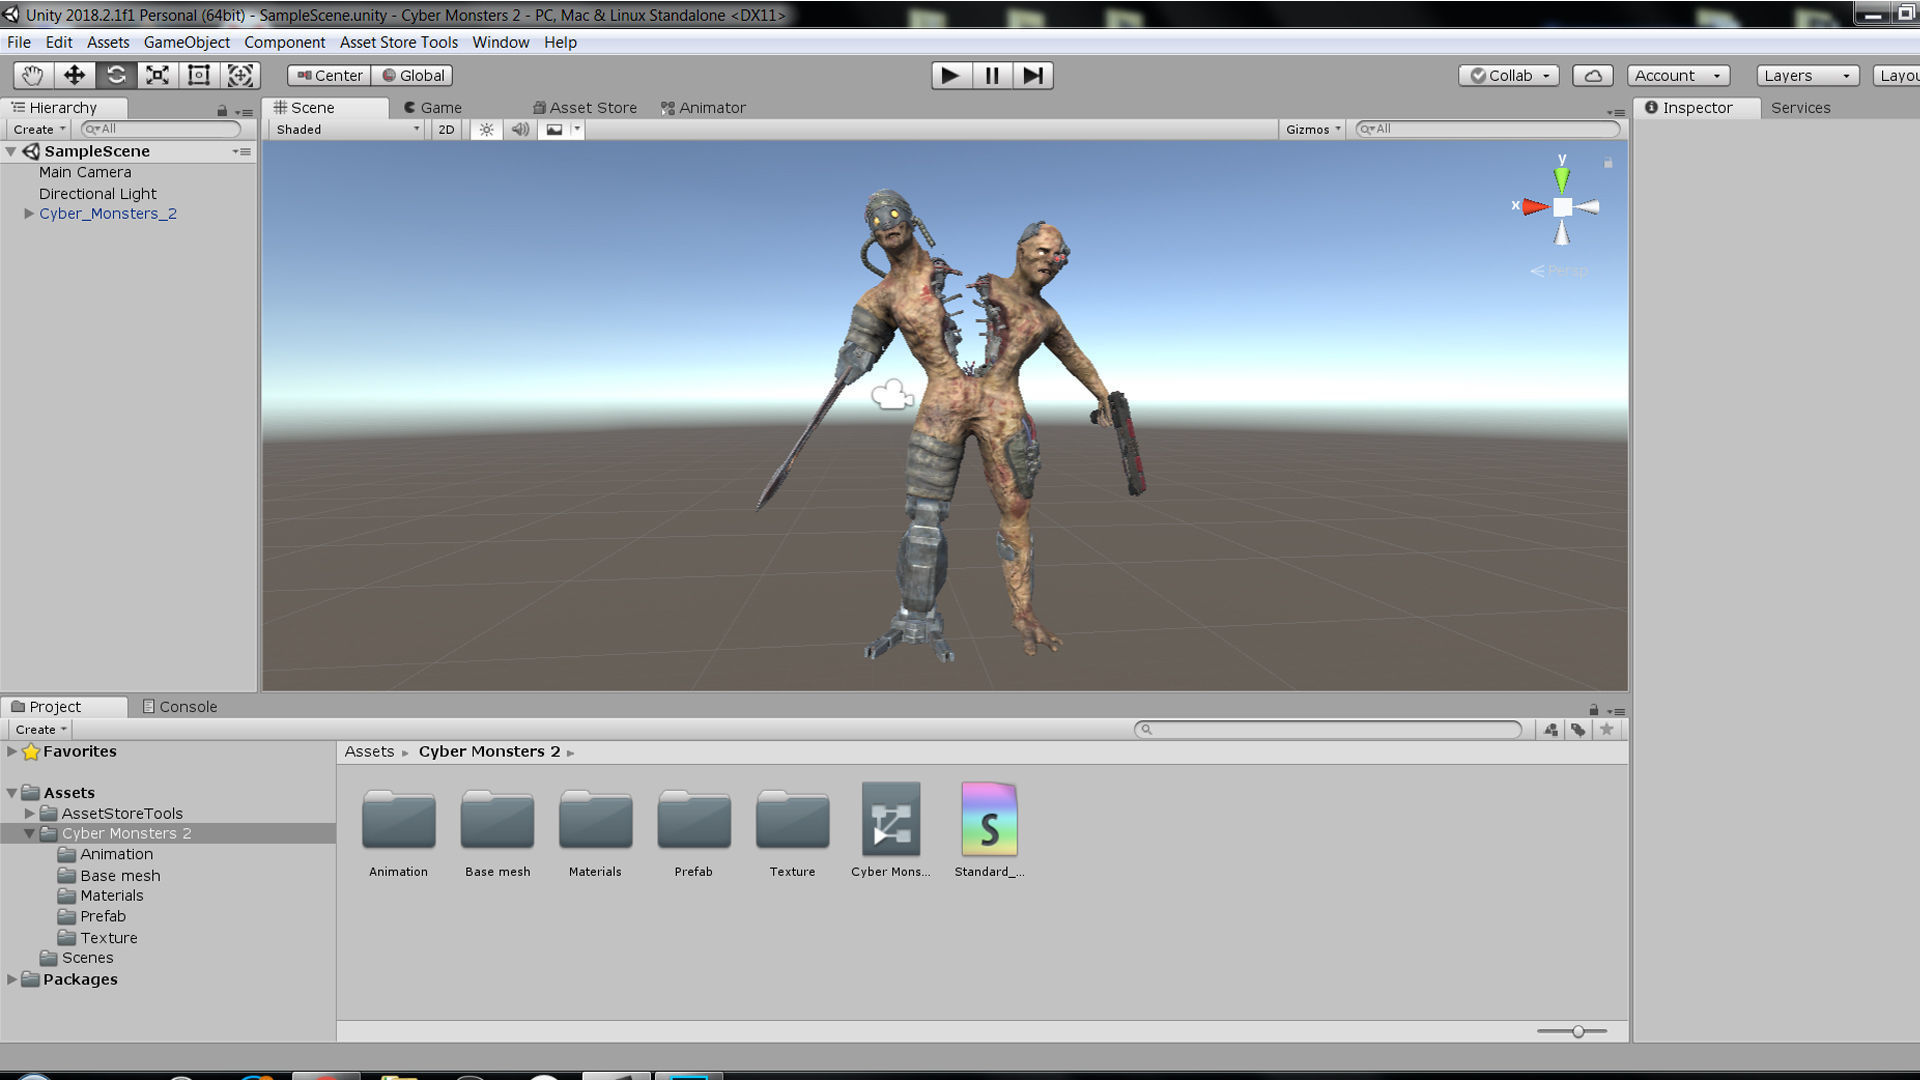Viewport: 1920px width, 1080px height.
Task: Select the Rect Transform tool
Action: tap(199, 75)
